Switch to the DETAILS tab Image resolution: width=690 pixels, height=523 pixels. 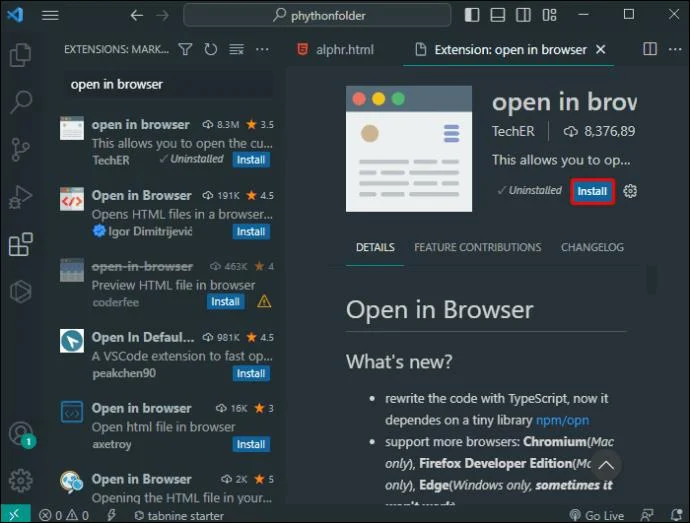(375, 247)
